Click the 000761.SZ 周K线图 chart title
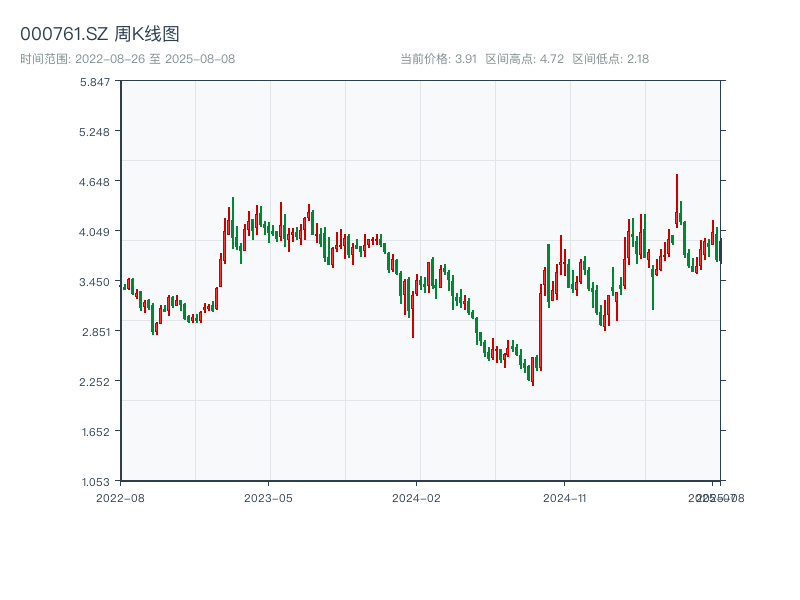This screenshot has height=600, width=800. (x=100, y=34)
